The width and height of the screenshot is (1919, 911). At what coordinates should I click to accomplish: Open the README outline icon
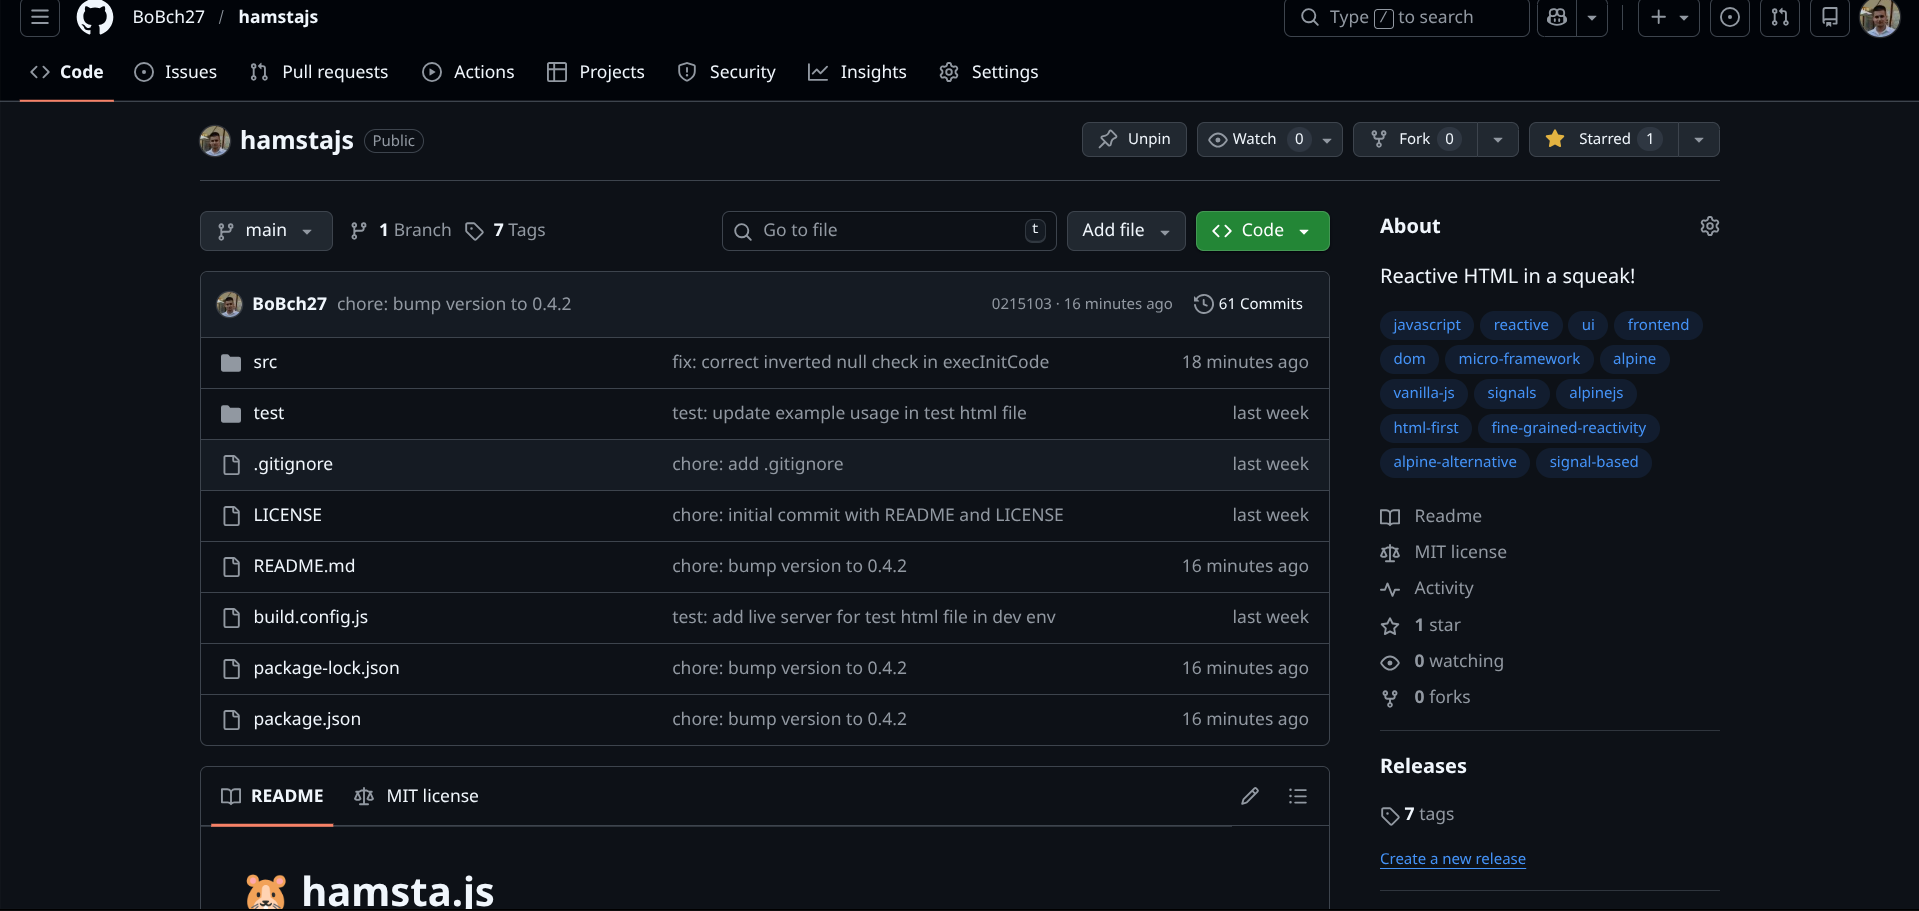(x=1297, y=796)
